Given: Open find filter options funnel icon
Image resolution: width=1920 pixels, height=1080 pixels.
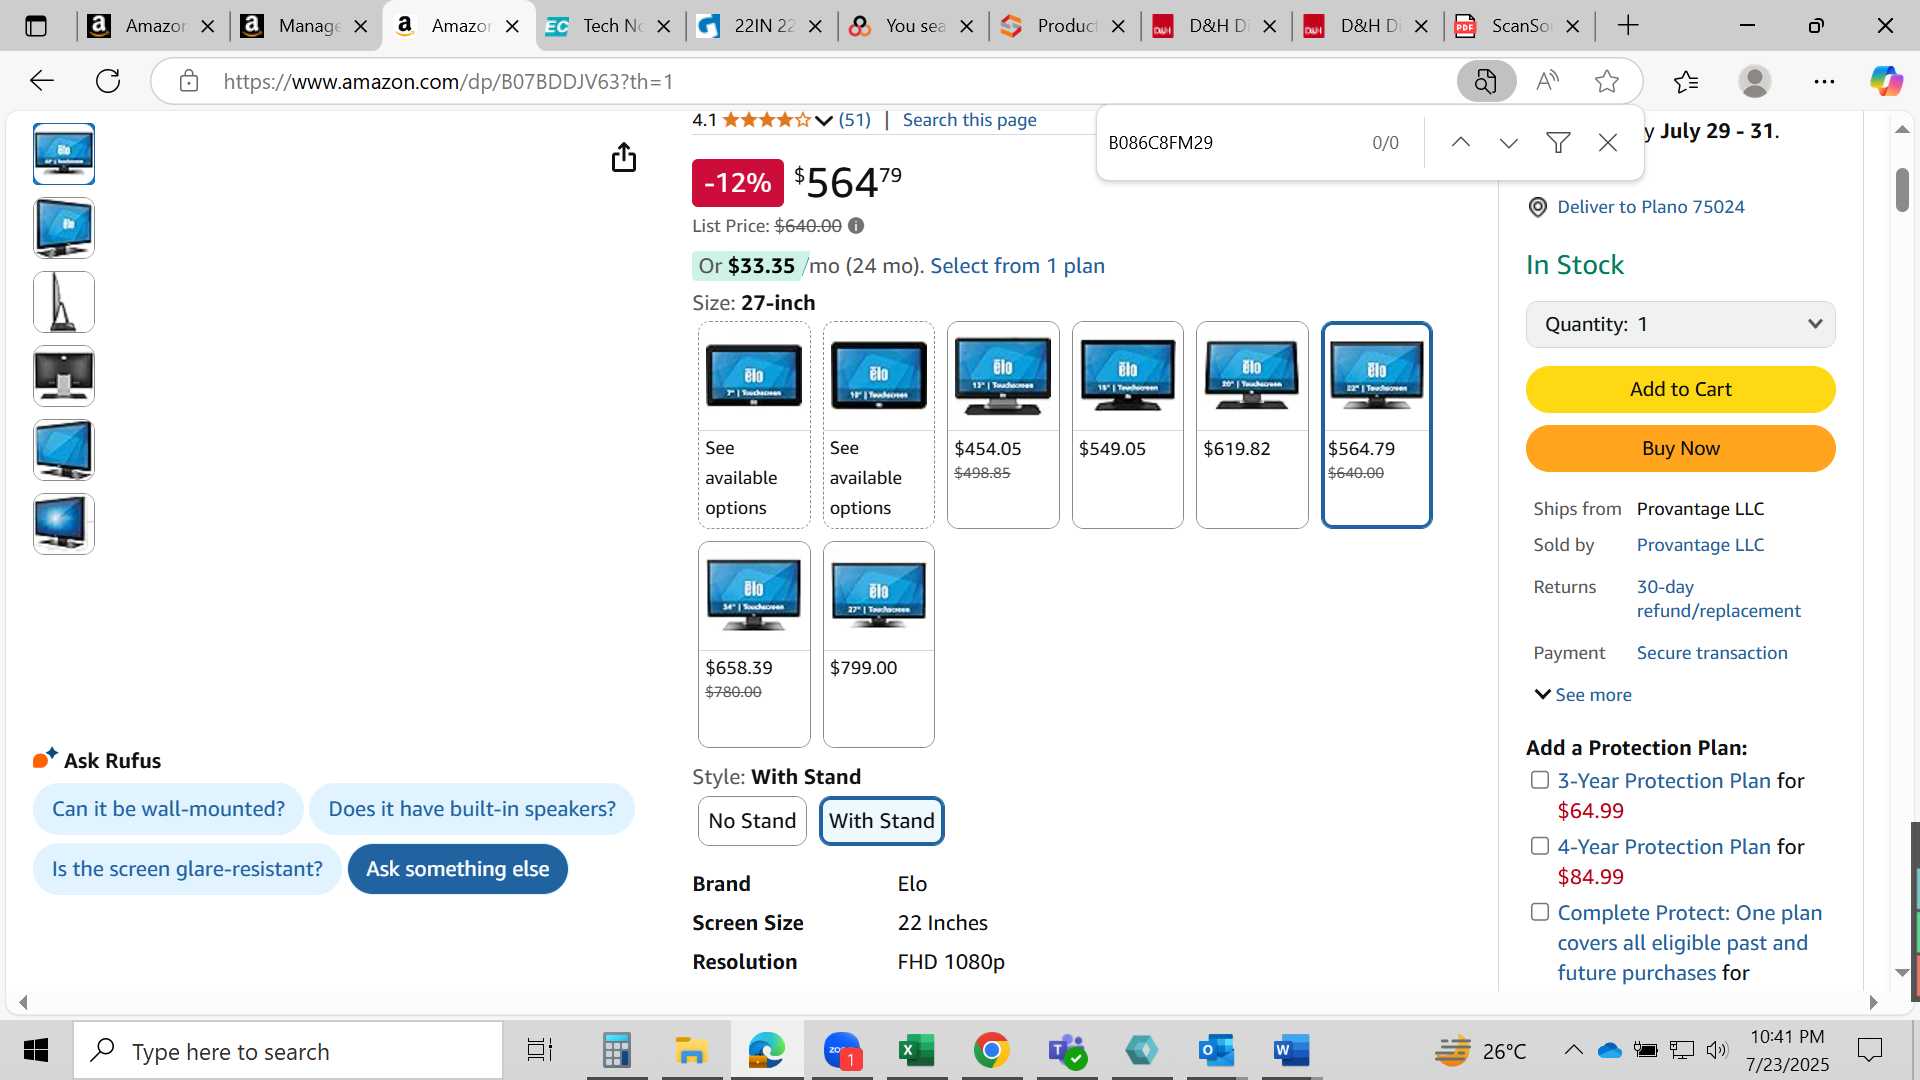Looking at the screenshot, I should pos(1558,143).
